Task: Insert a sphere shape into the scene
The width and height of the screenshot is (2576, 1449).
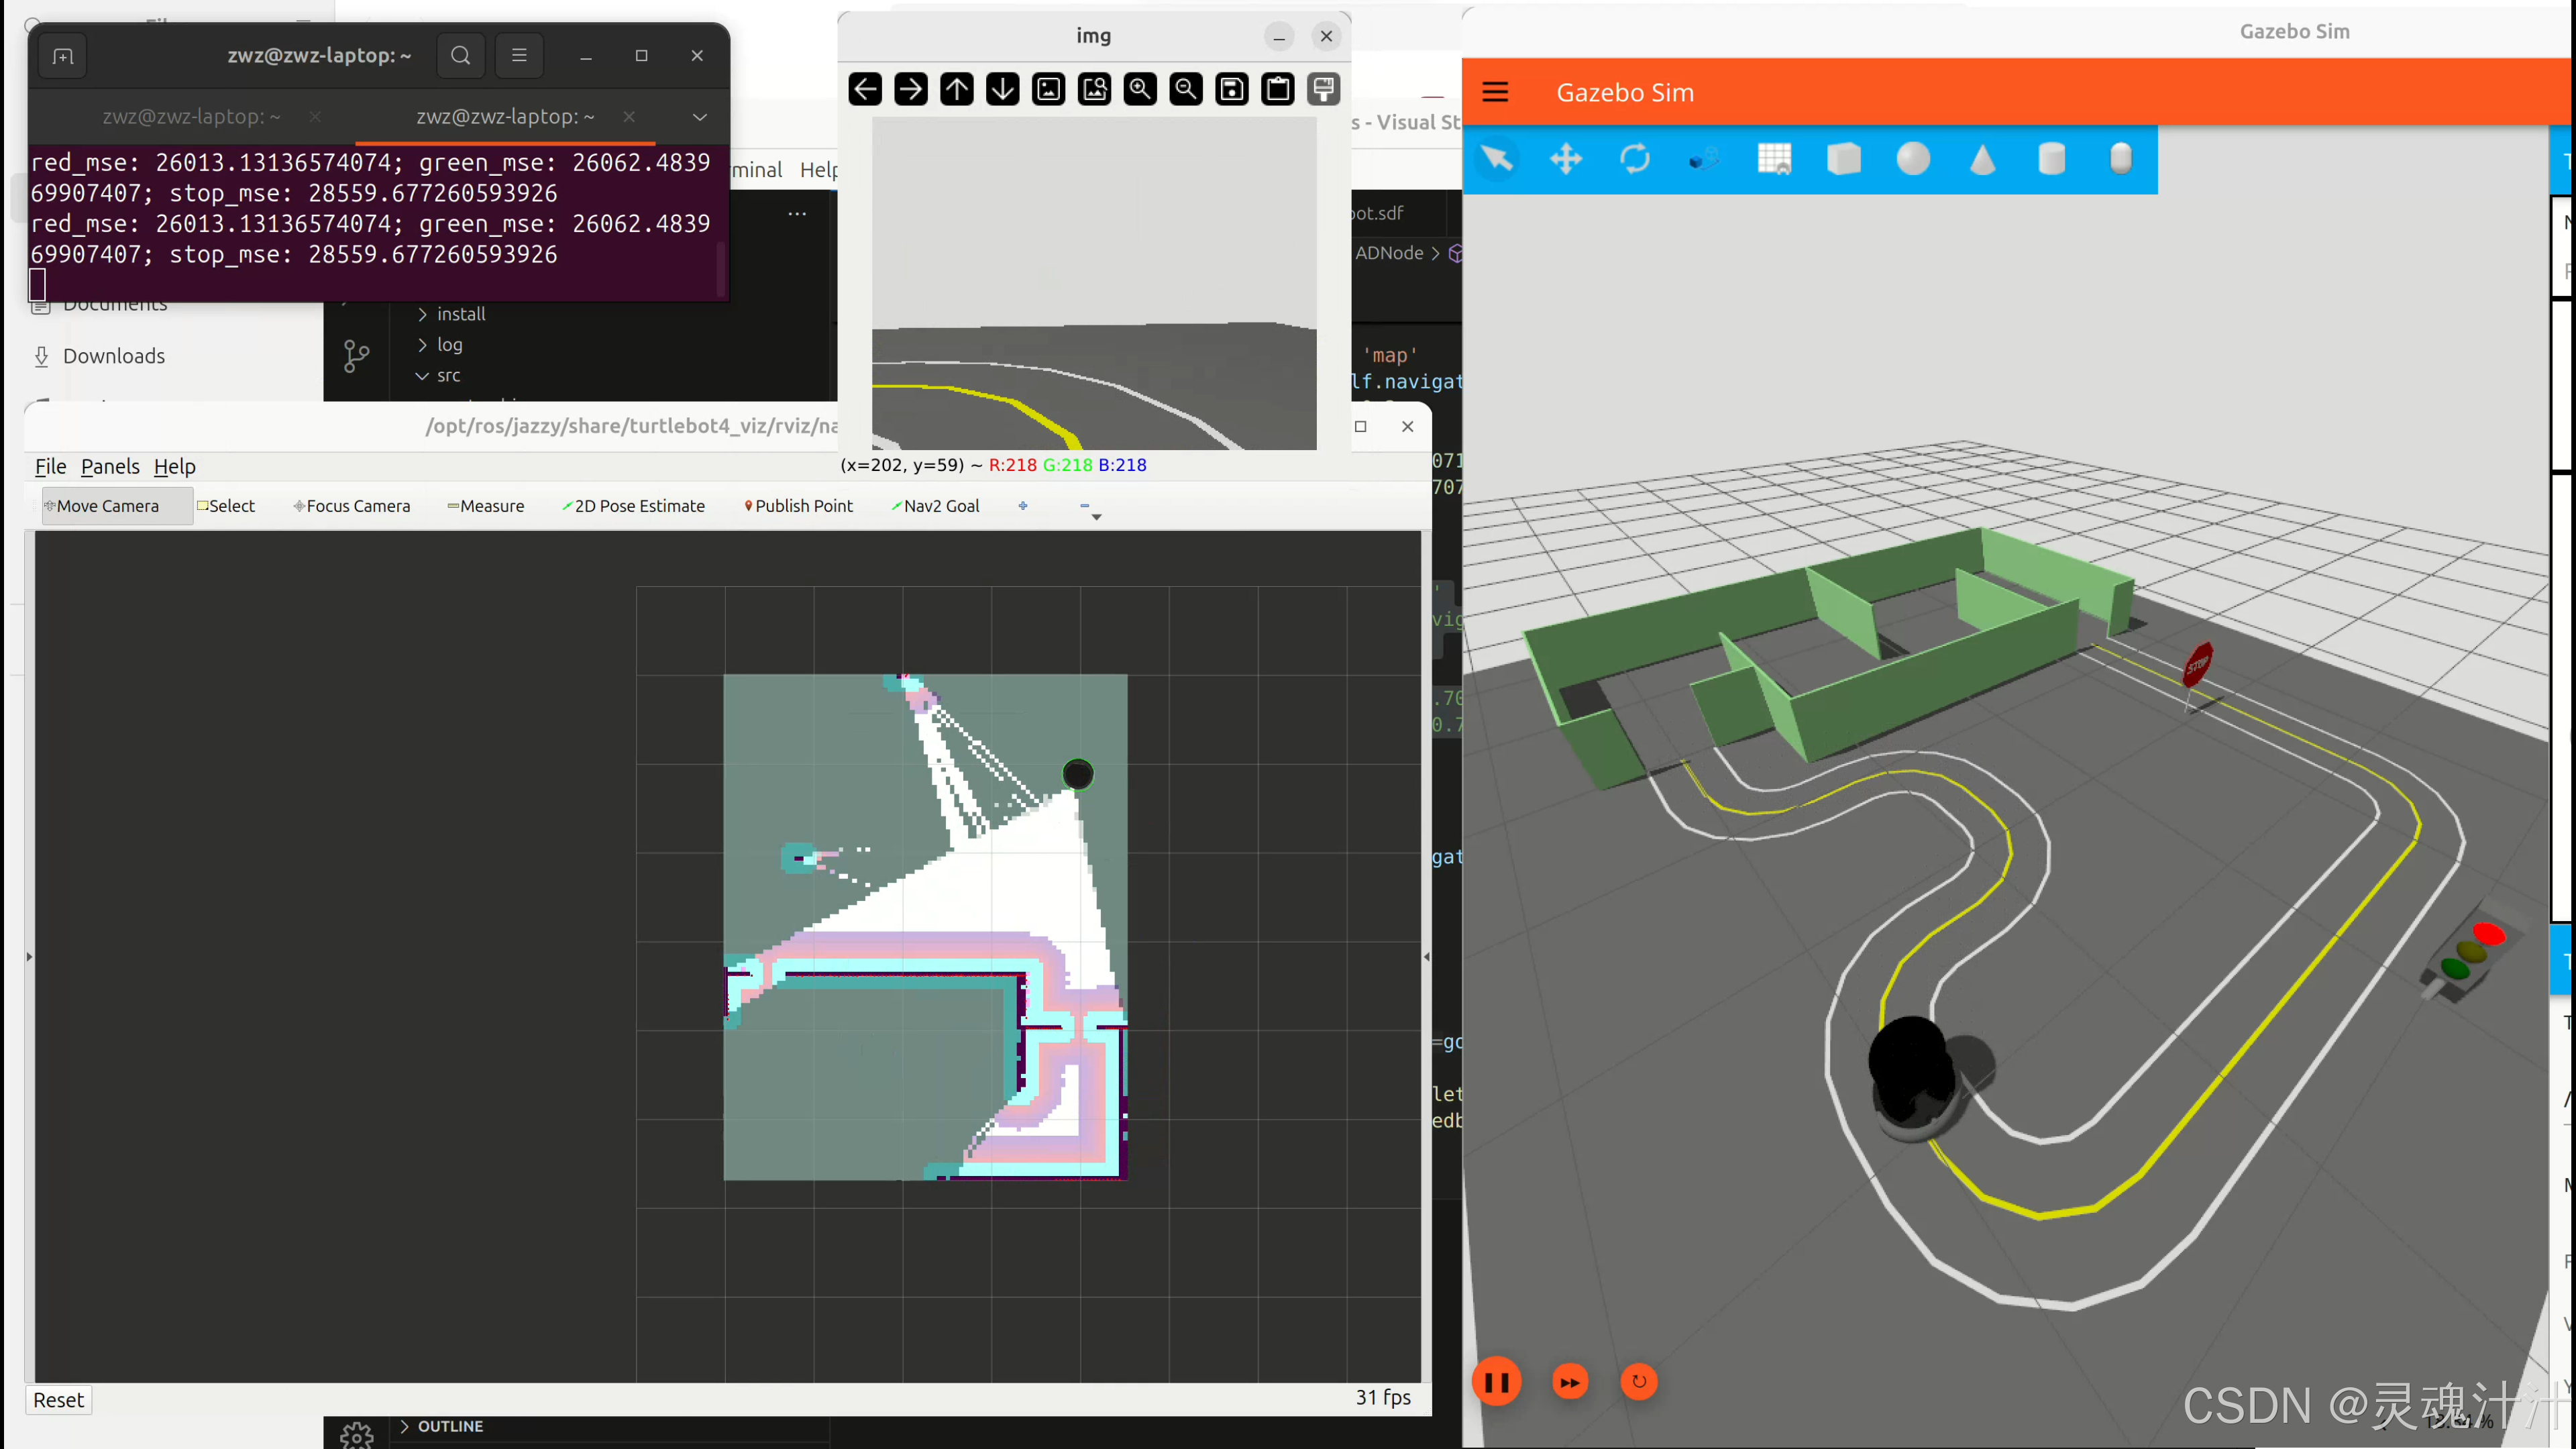Action: tap(1913, 159)
